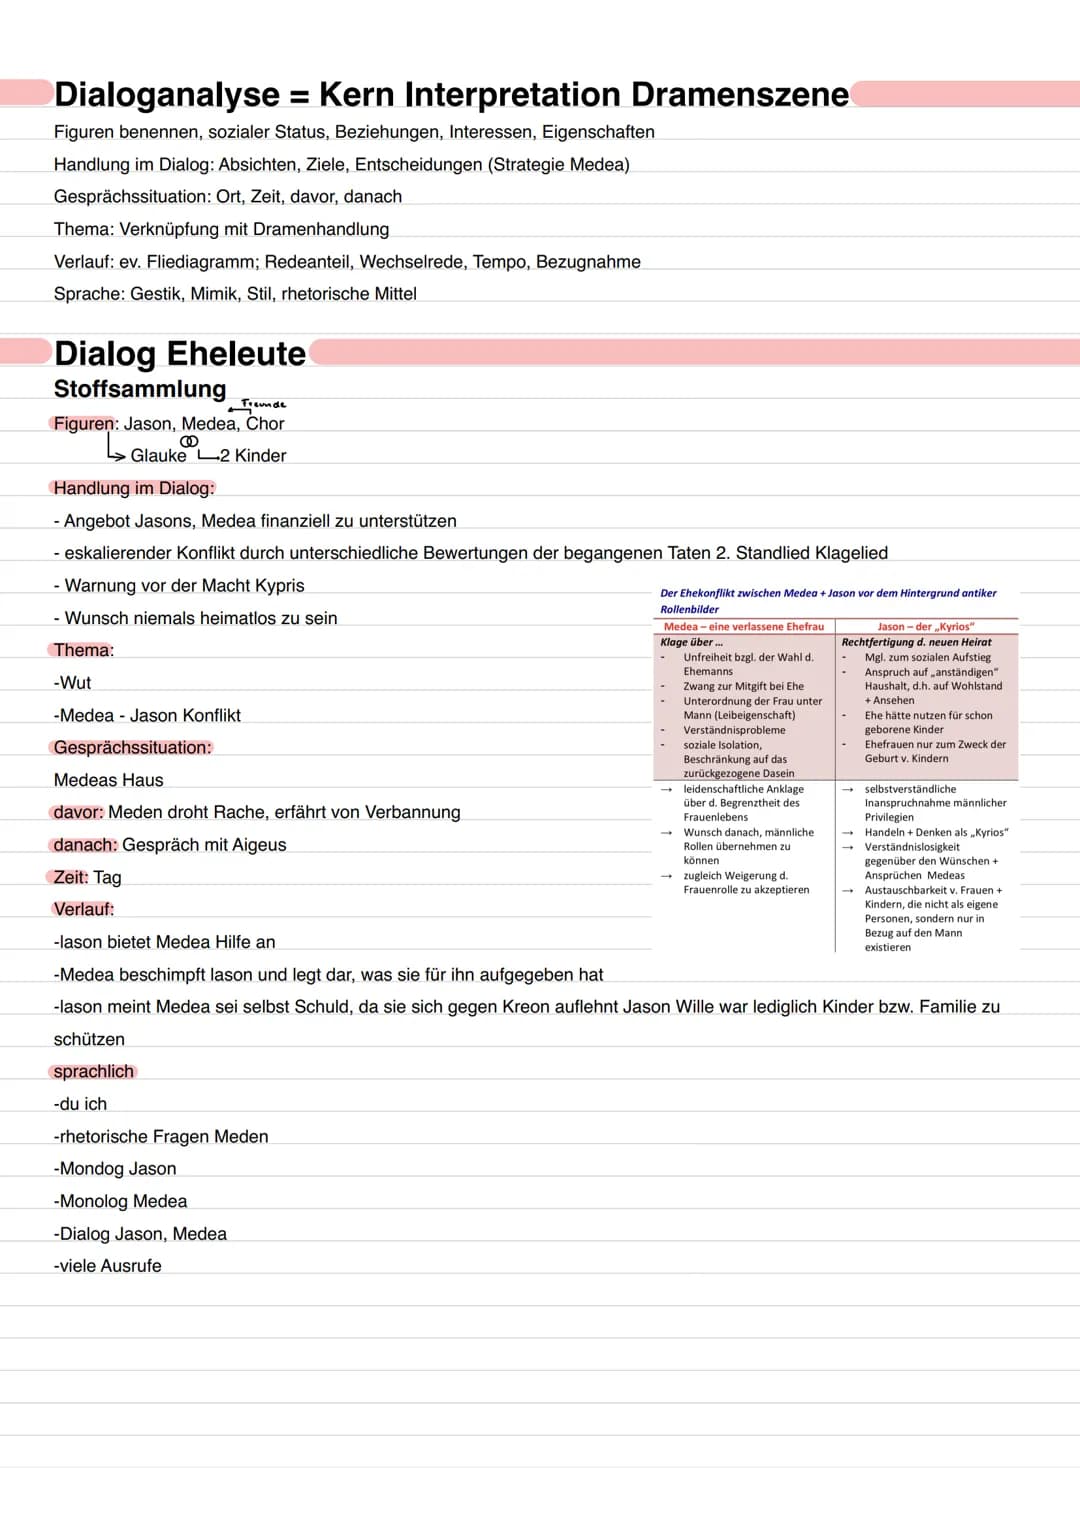Image resolution: width=1080 pixels, height=1527 pixels.
Task: Click the arrow before 'selbstverständliche Inanspruchnahme'
Action: tap(848, 789)
